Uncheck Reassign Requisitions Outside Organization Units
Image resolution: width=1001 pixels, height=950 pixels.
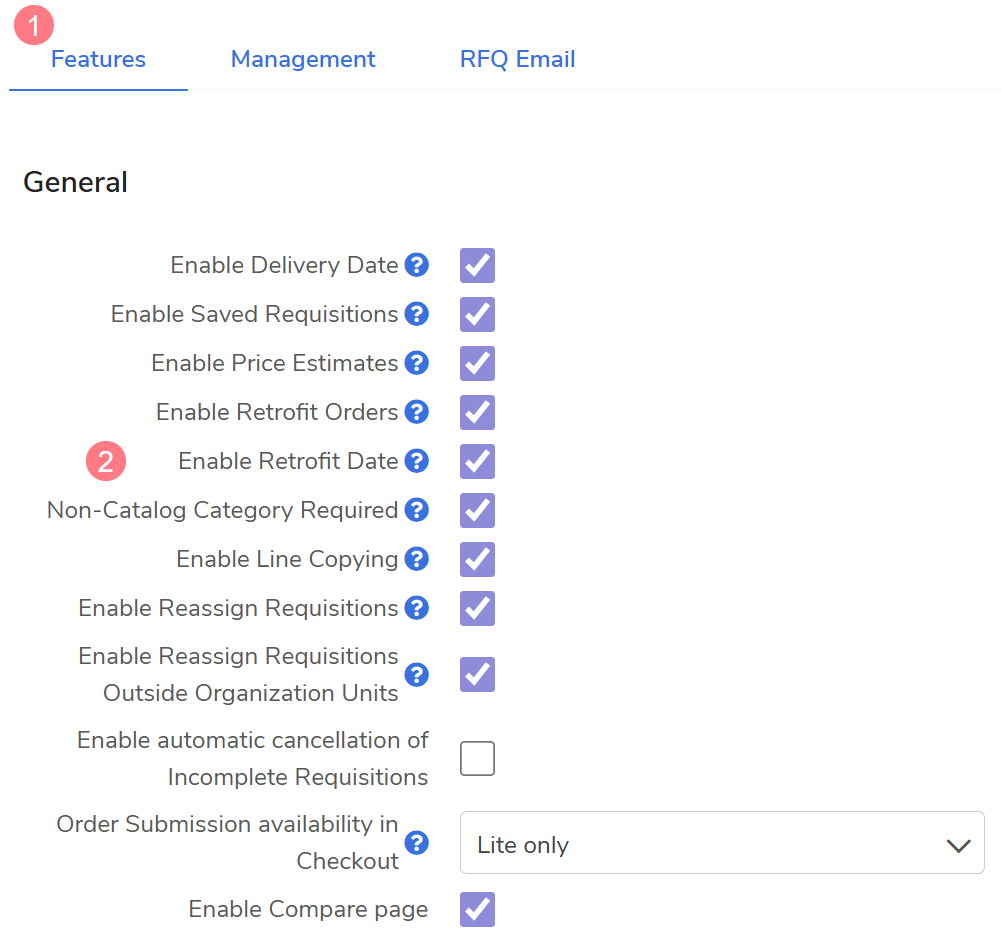click(477, 675)
